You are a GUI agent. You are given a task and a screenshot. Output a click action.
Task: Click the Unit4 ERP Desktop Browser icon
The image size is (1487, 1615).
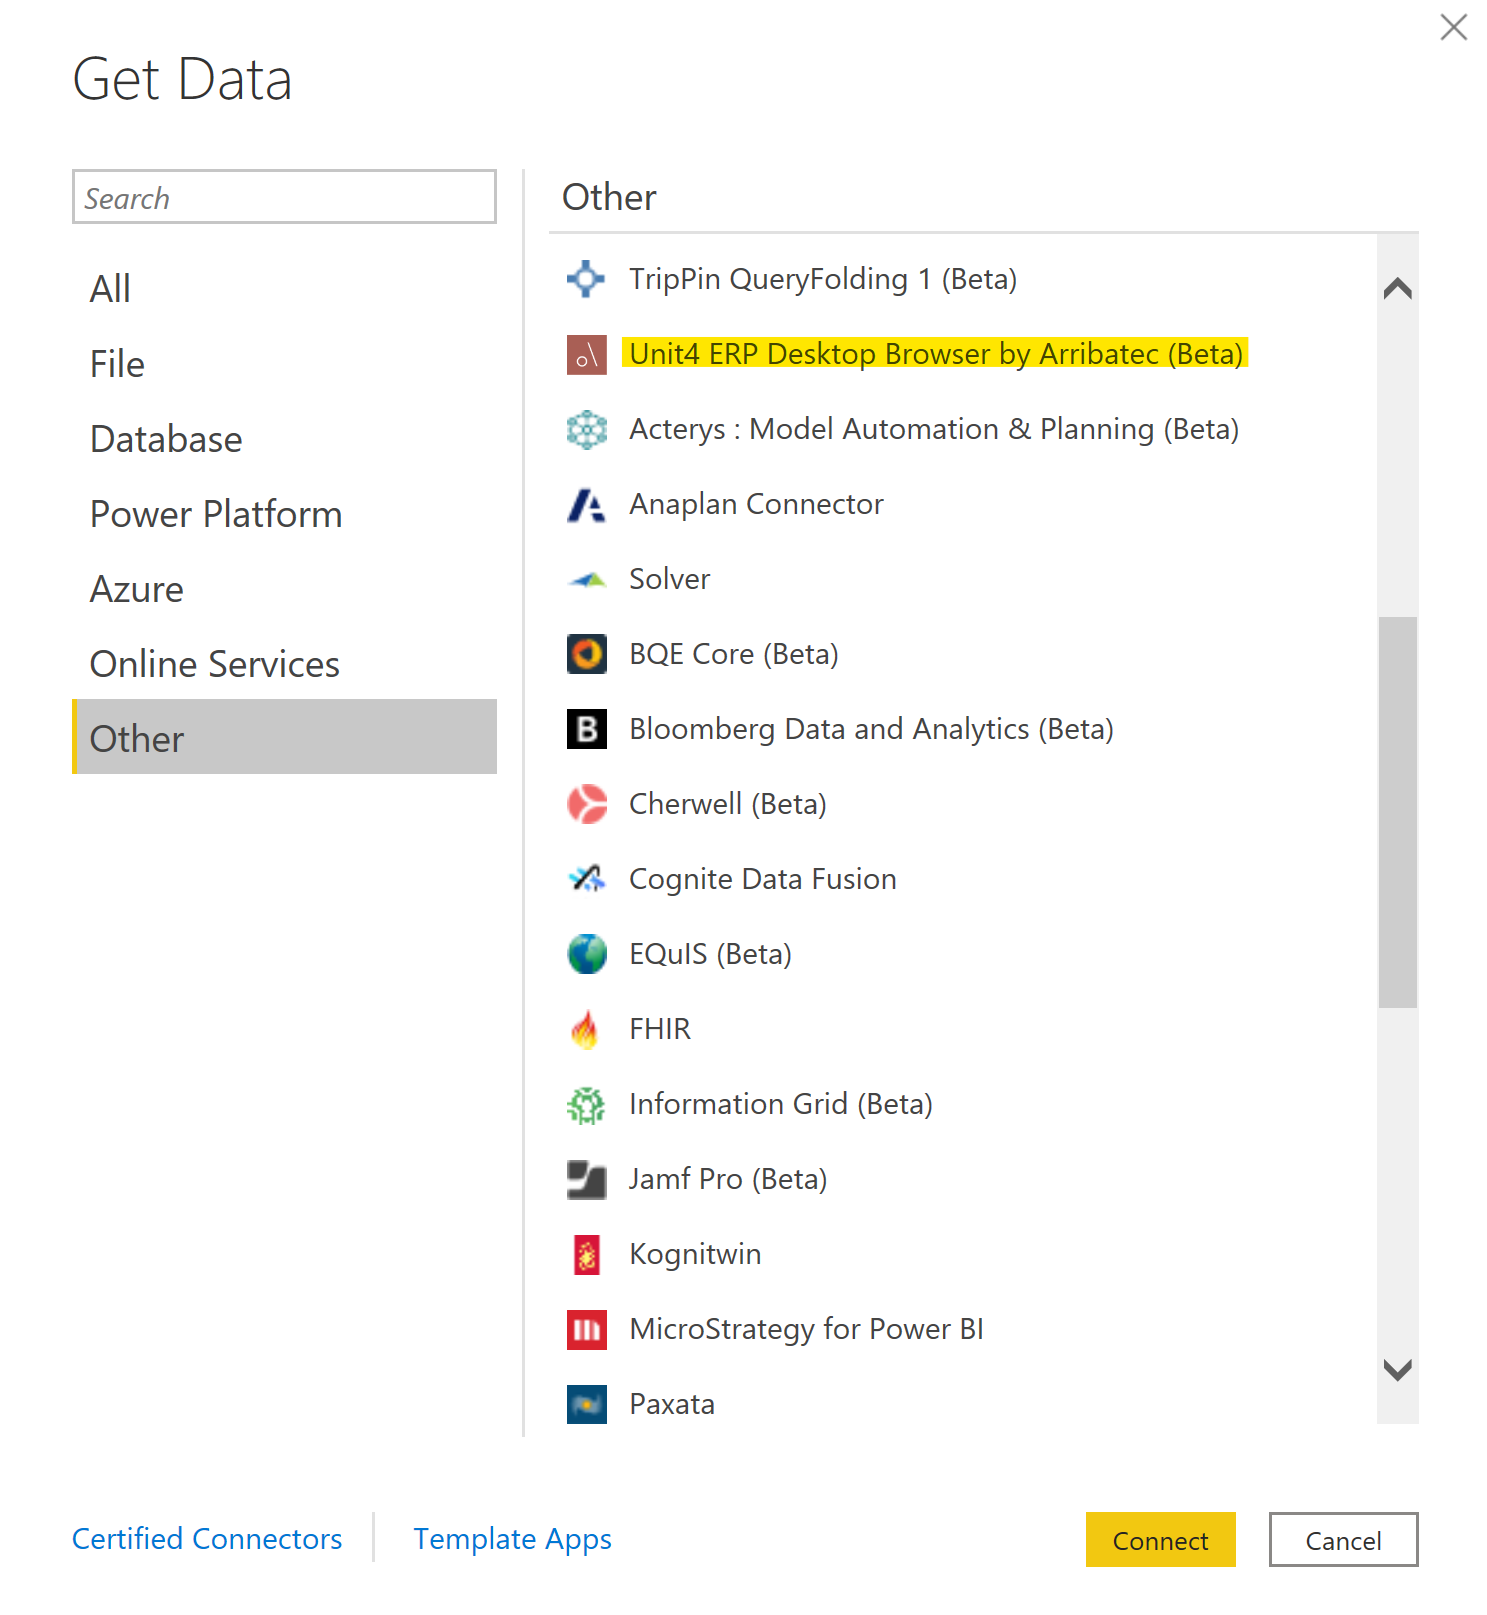(x=586, y=354)
